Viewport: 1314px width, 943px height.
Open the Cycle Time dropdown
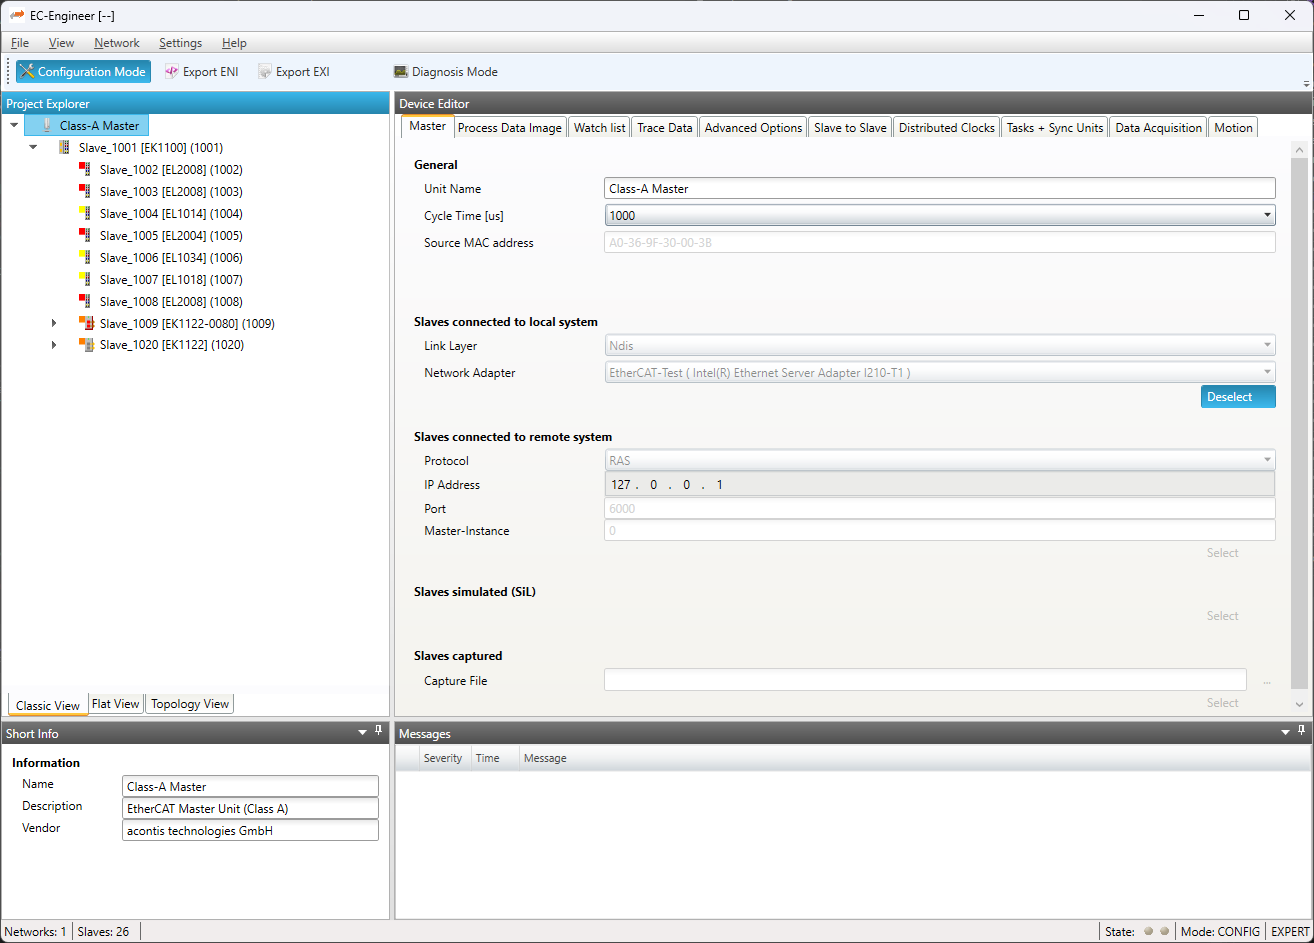point(1267,215)
